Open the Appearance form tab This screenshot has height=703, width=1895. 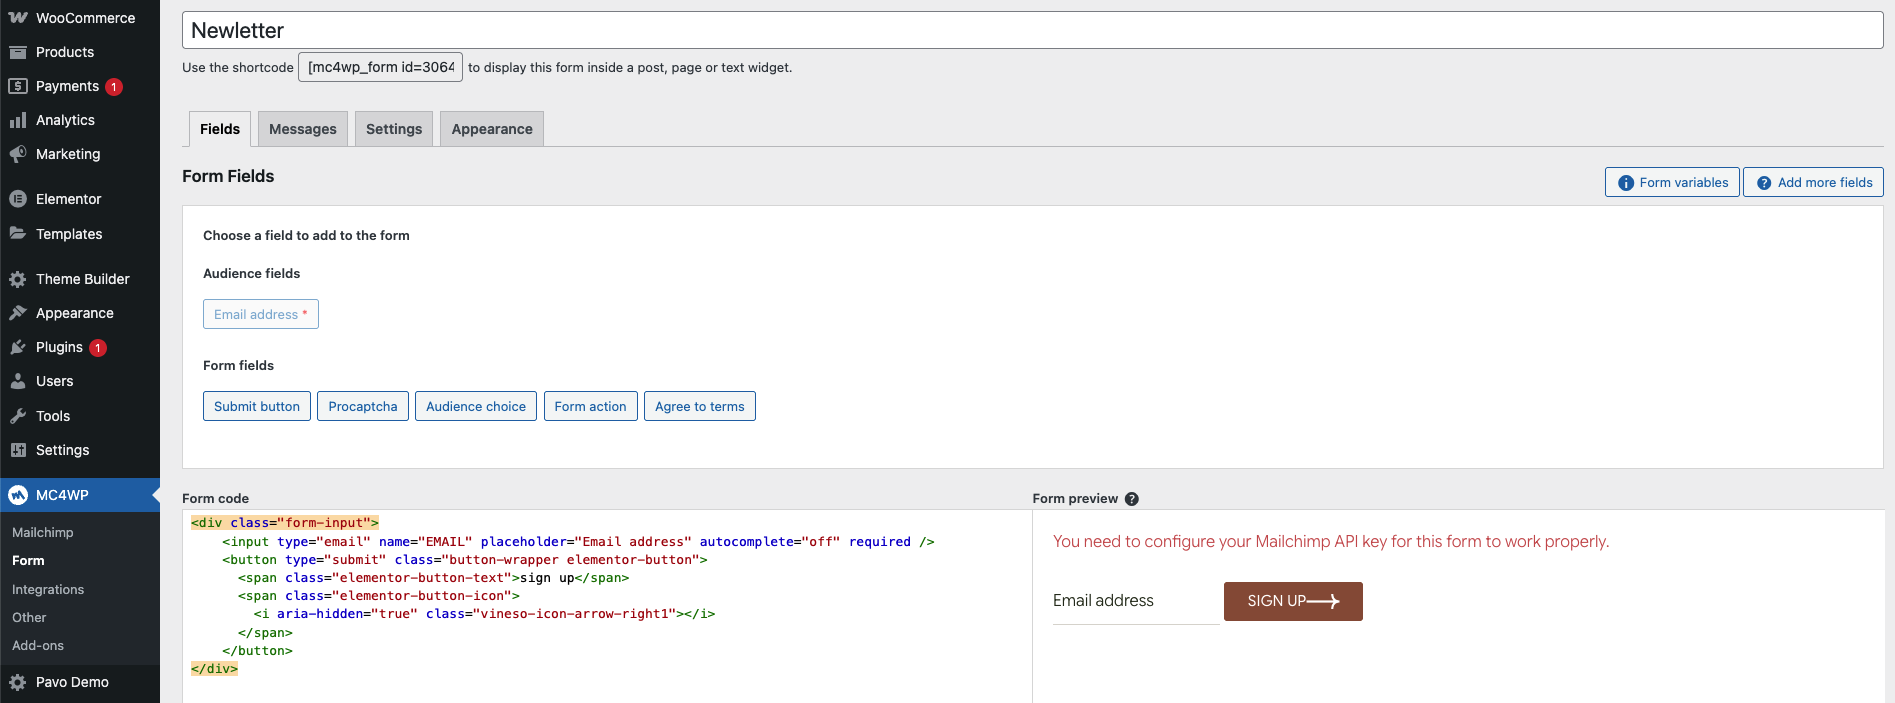pos(491,129)
